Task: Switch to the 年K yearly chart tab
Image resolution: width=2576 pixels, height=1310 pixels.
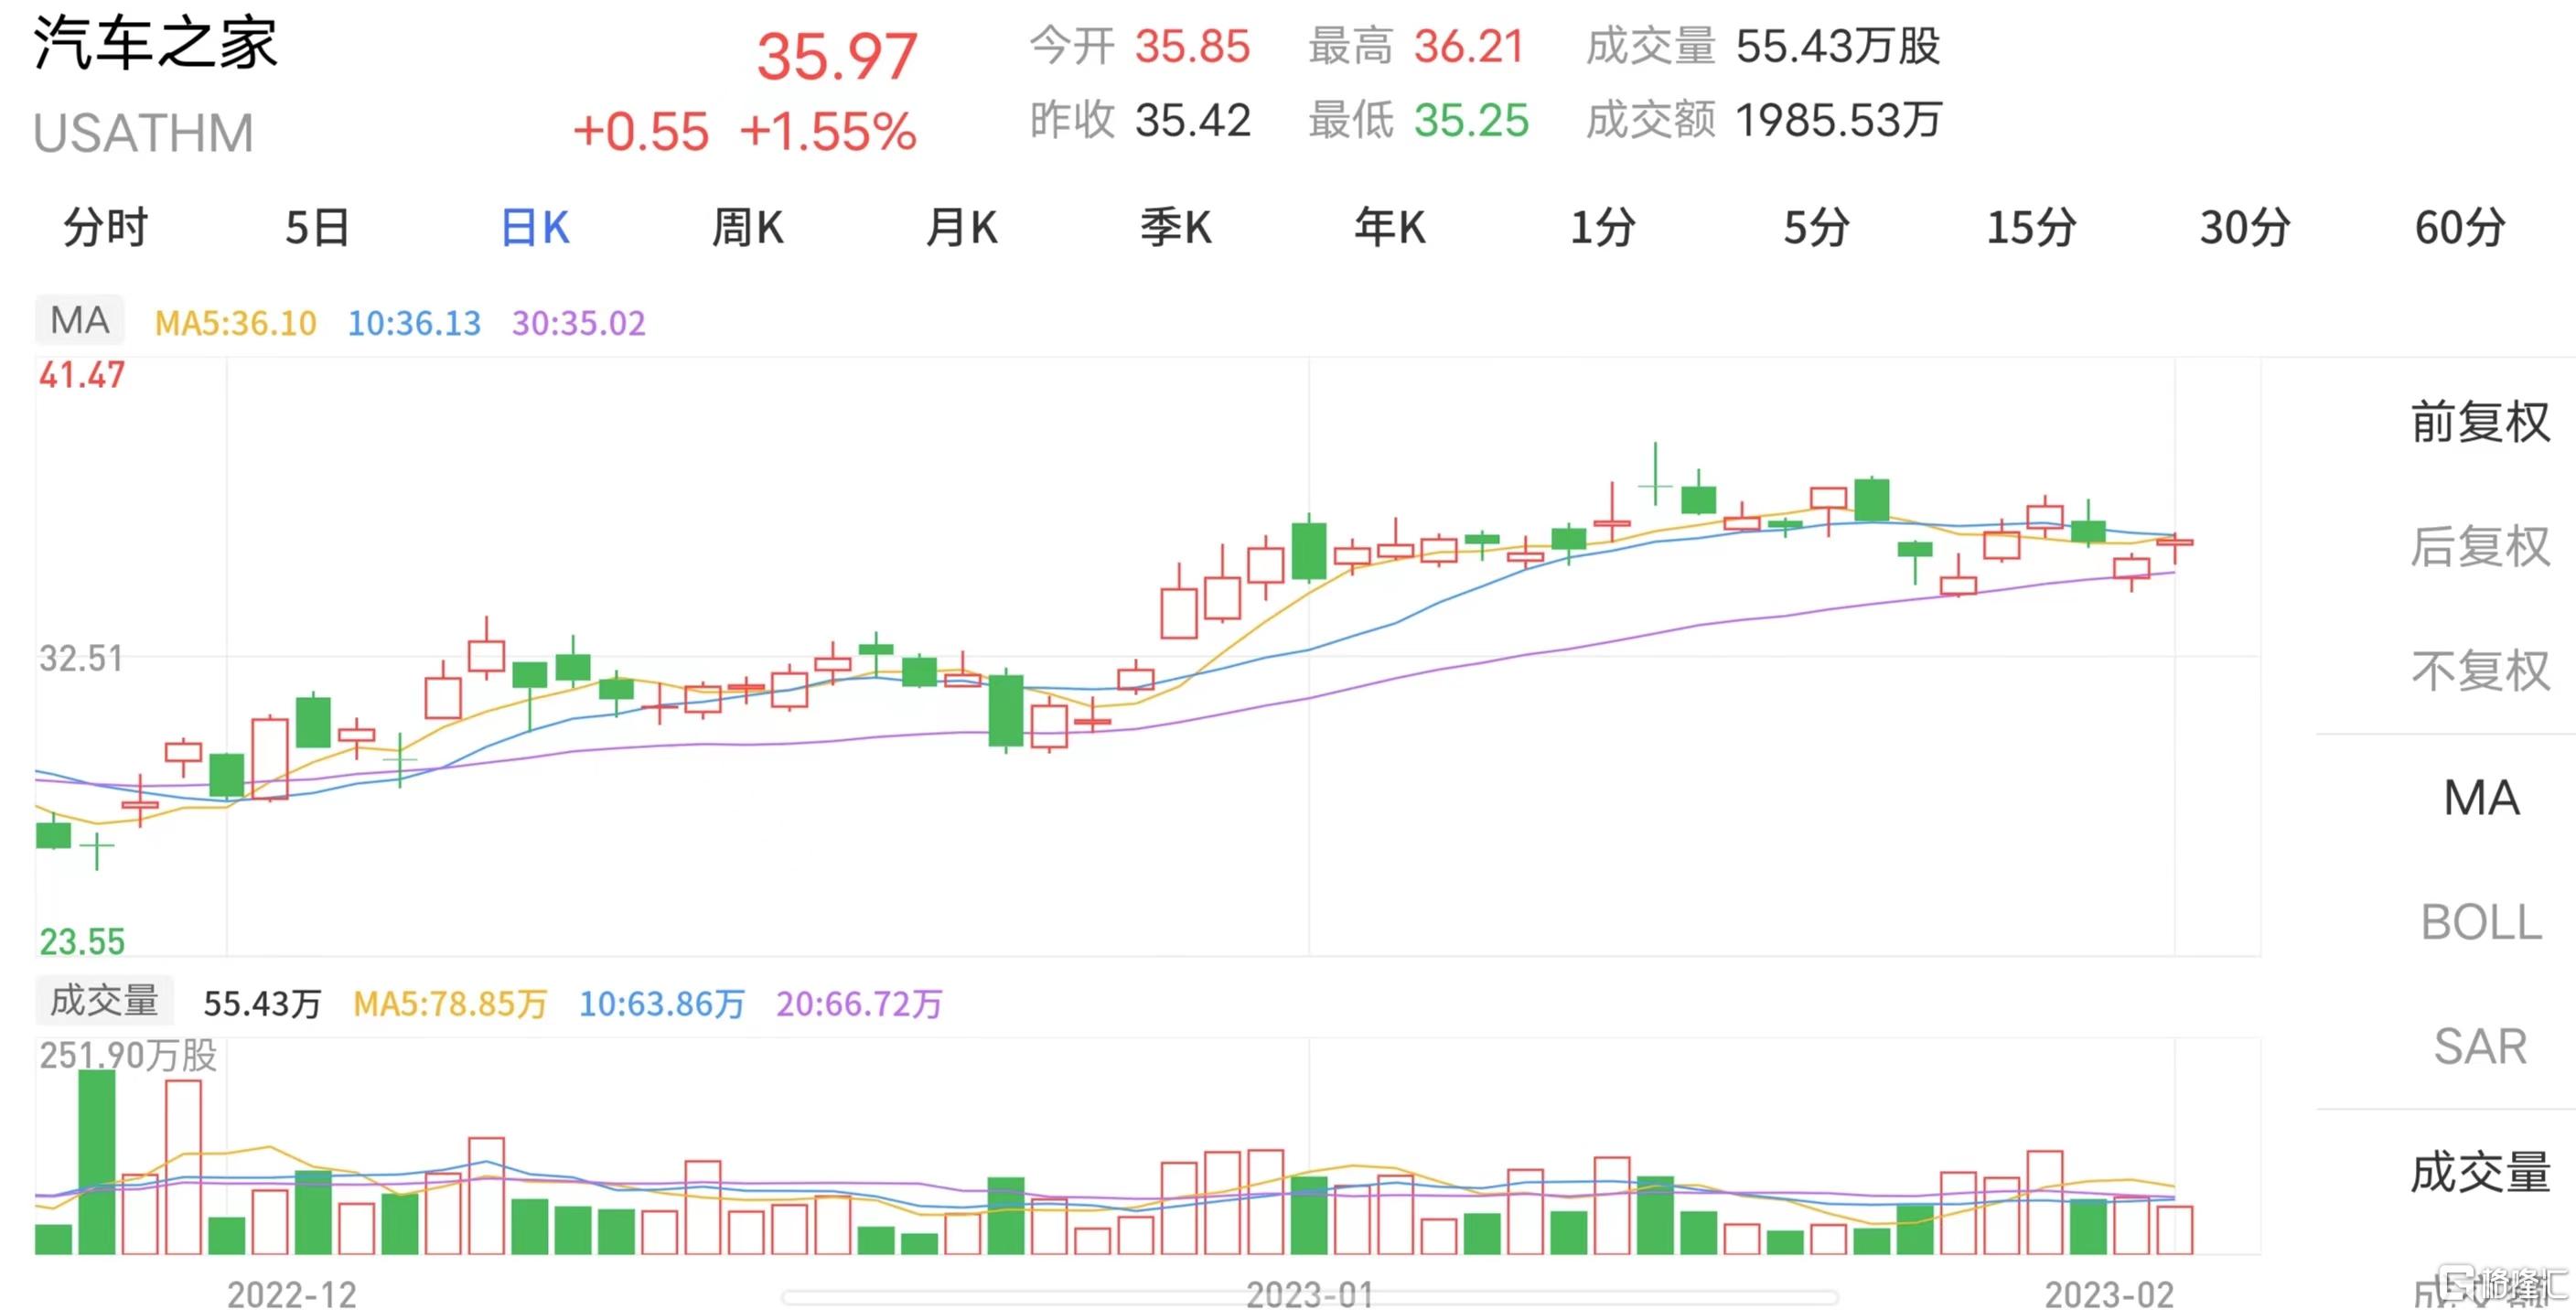Action: click(x=1390, y=228)
